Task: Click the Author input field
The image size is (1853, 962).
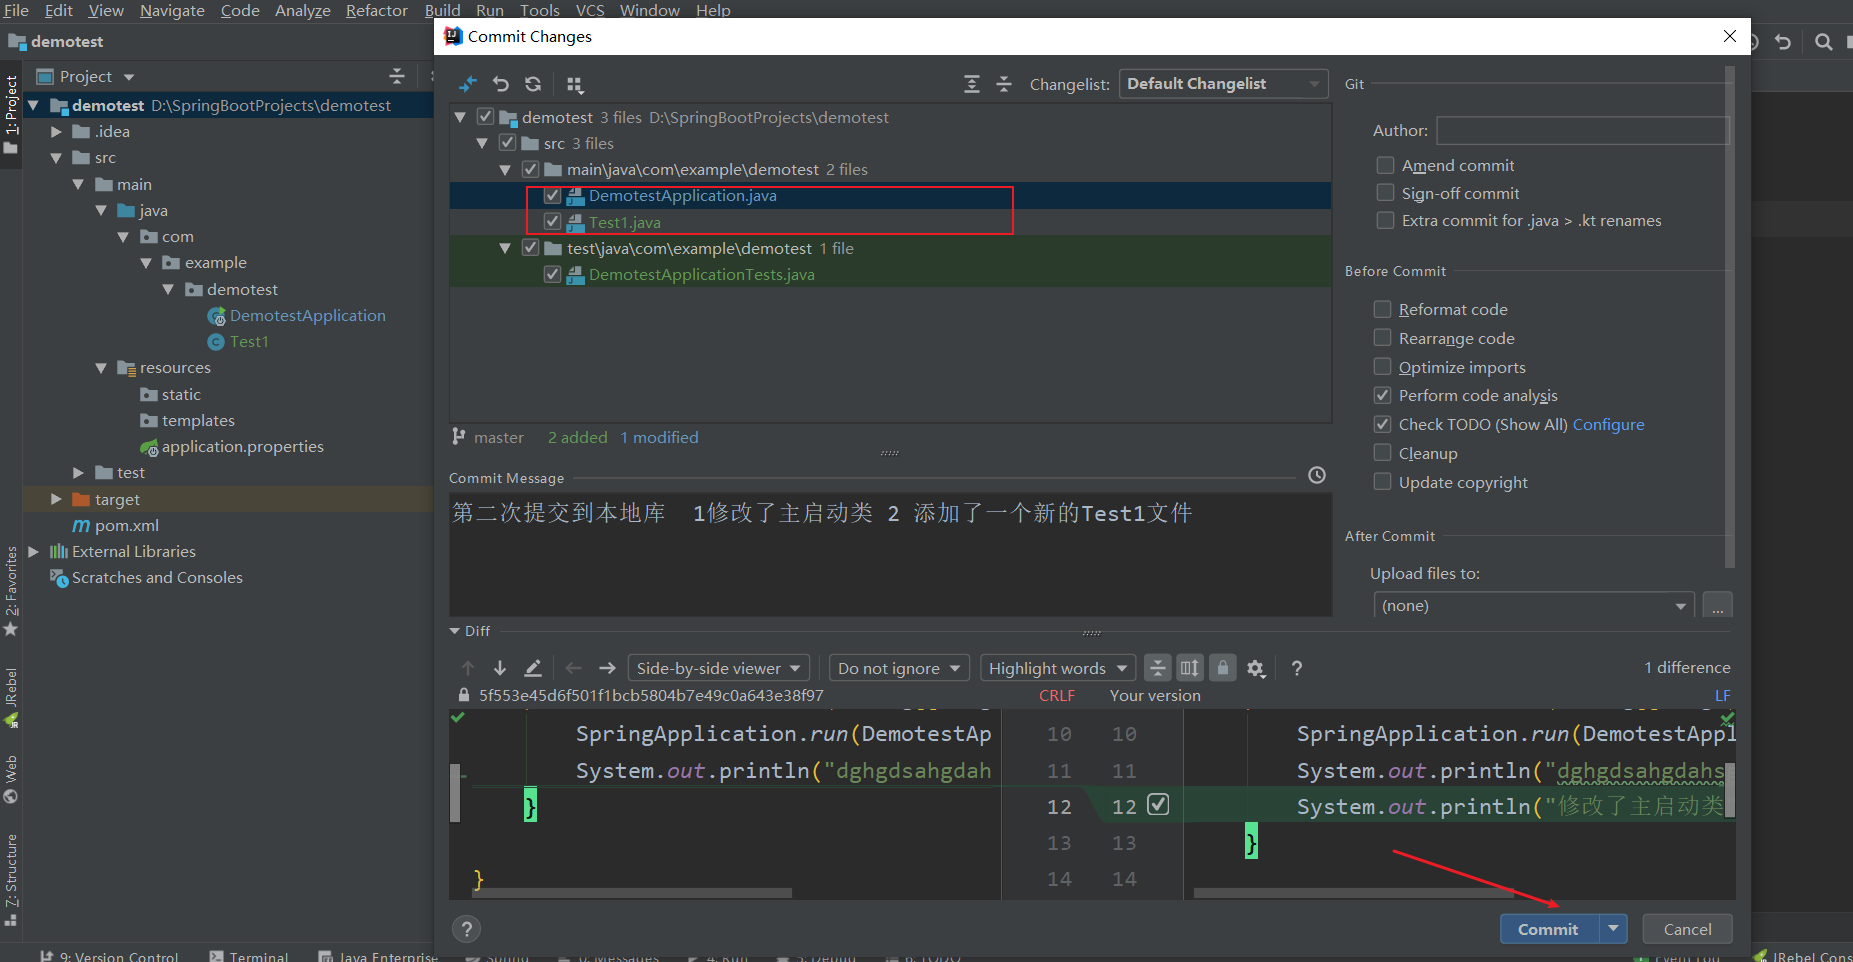Action: (x=1583, y=130)
